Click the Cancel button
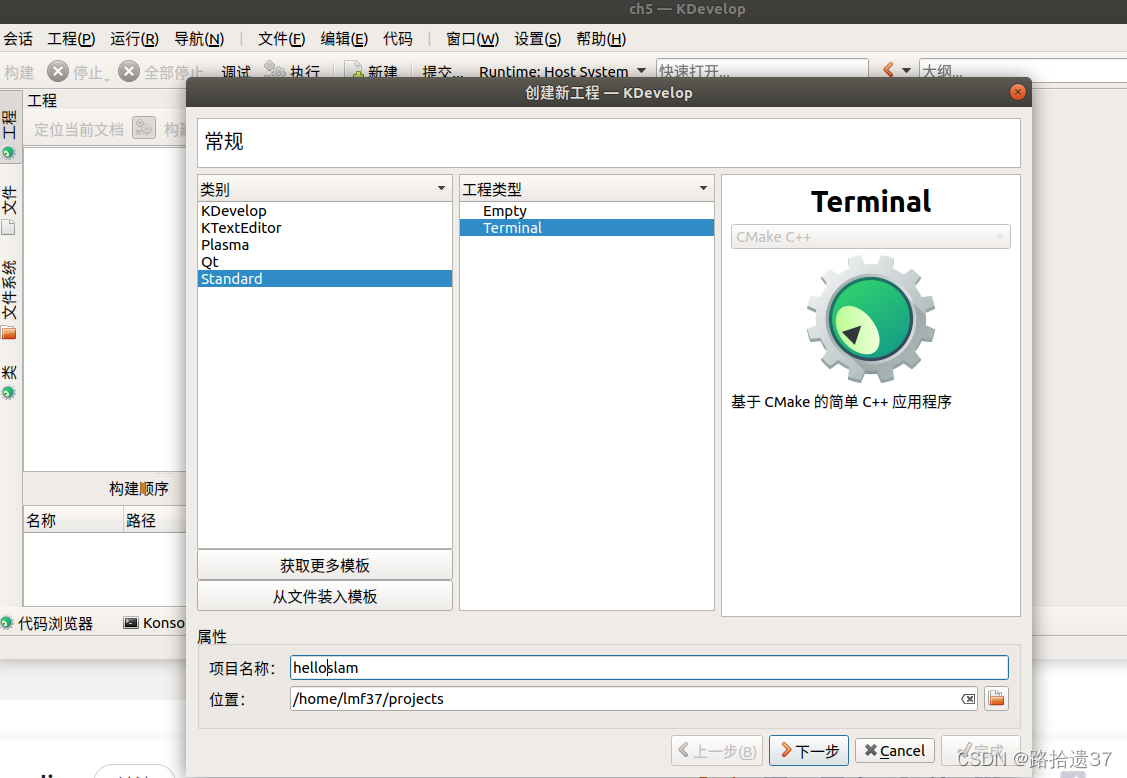Viewport: 1127px width, 778px height. point(895,751)
